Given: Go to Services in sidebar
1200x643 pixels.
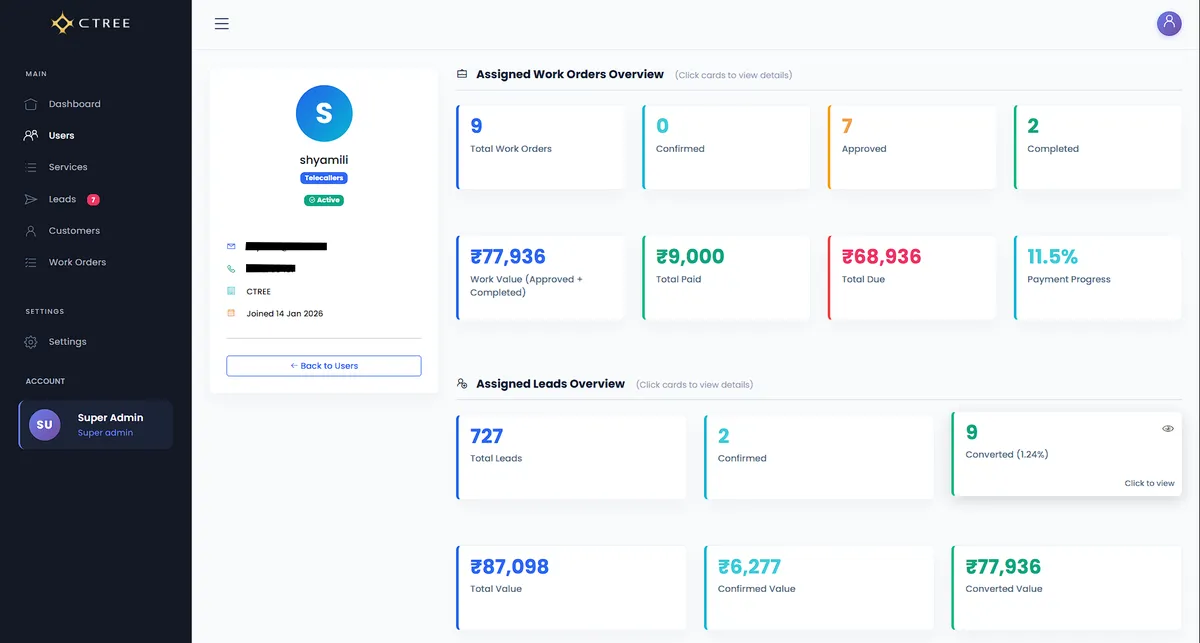Looking at the screenshot, I should tap(68, 167).
